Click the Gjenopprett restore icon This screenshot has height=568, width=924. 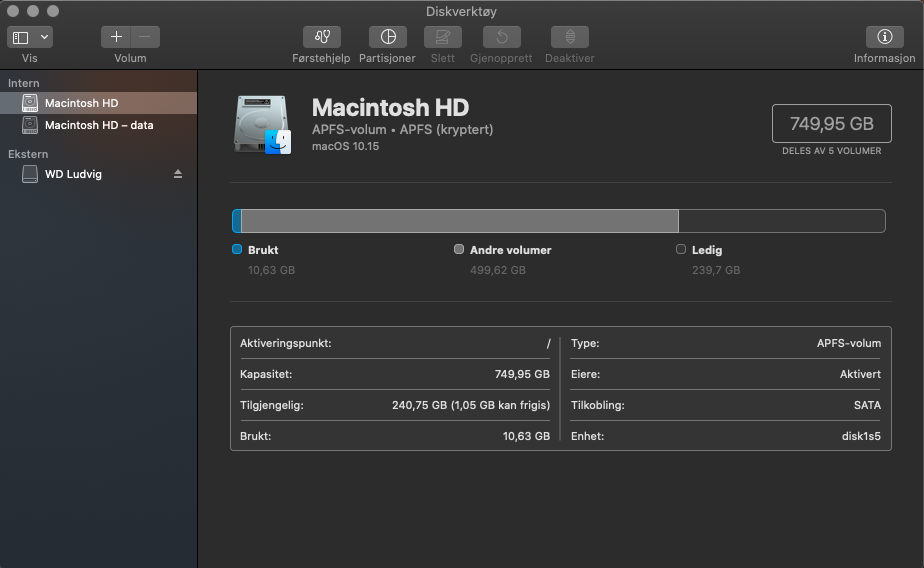(x=501, y=37)
